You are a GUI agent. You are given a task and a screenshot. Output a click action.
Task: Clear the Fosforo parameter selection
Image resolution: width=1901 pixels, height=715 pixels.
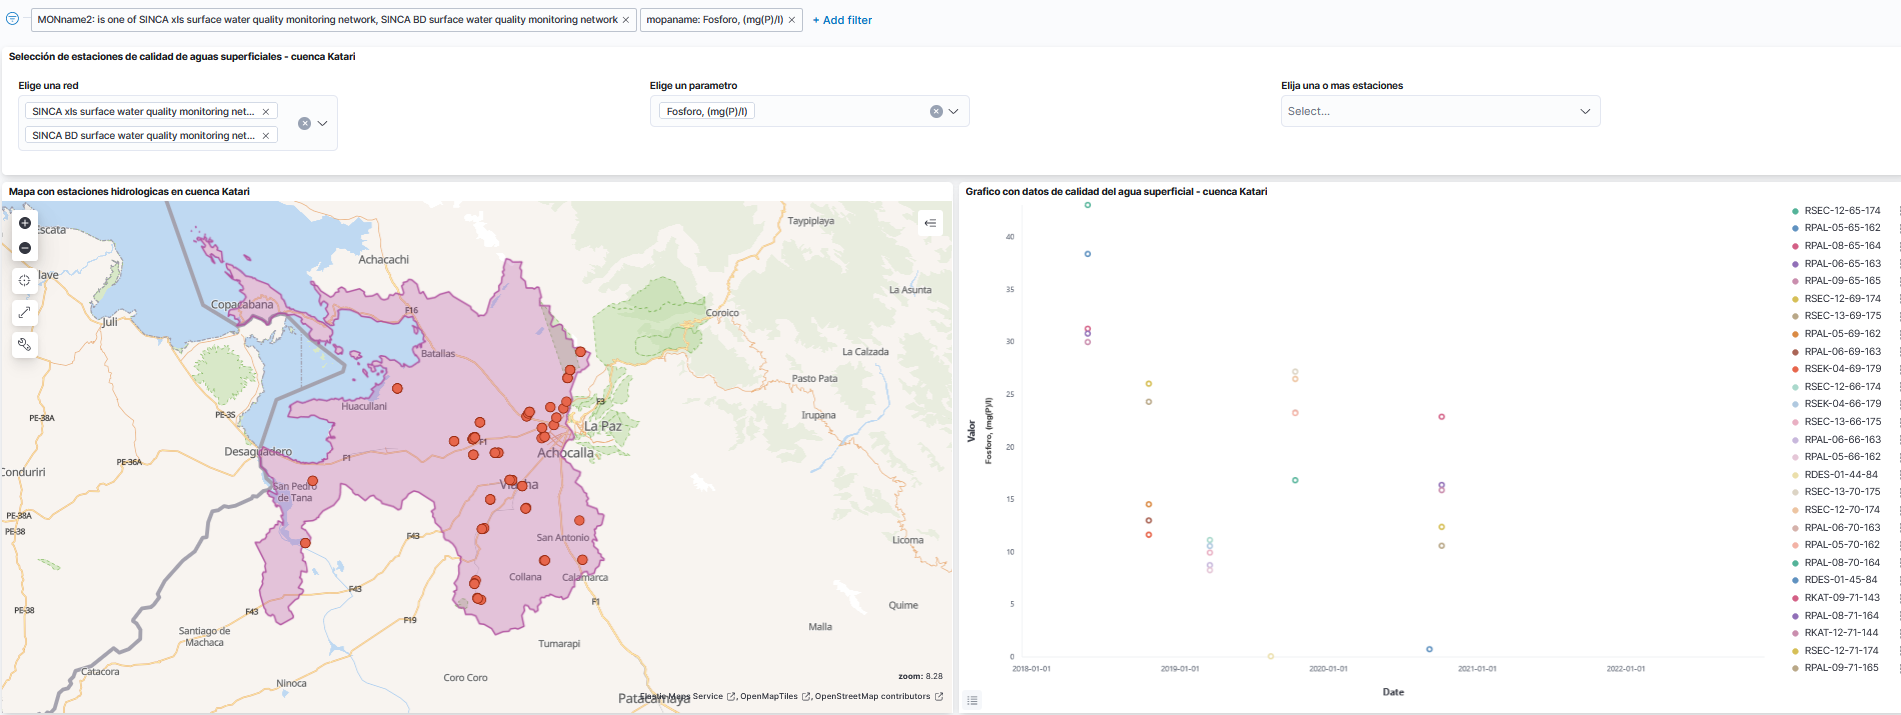pyautogui.click(x=936, y=112)
